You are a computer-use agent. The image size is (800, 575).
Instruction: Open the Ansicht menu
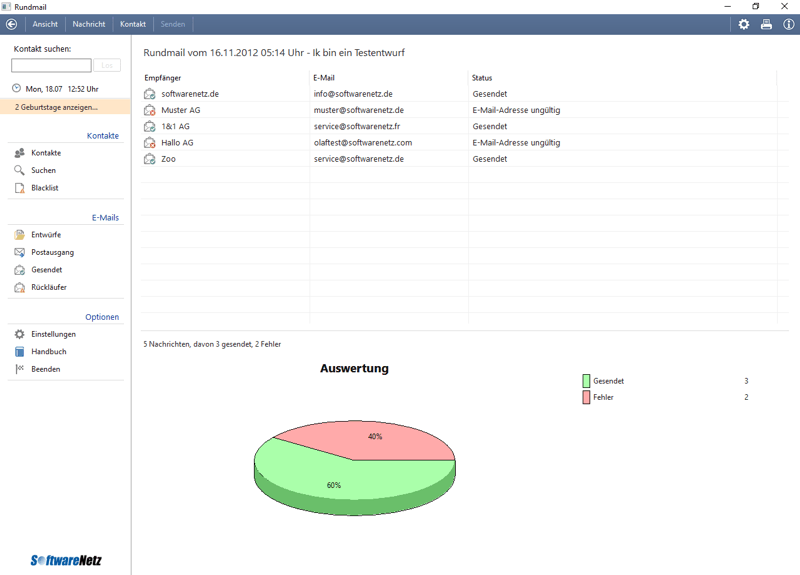tap(45, 24)
